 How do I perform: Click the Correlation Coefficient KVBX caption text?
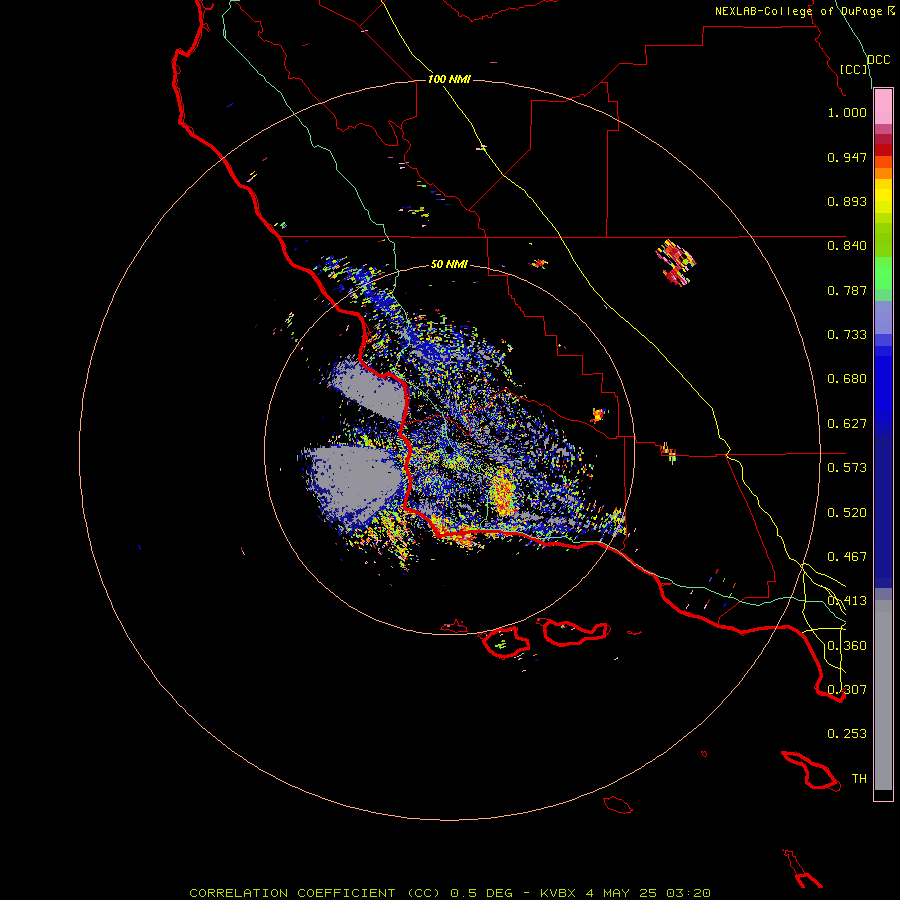[x=449, y=893]
